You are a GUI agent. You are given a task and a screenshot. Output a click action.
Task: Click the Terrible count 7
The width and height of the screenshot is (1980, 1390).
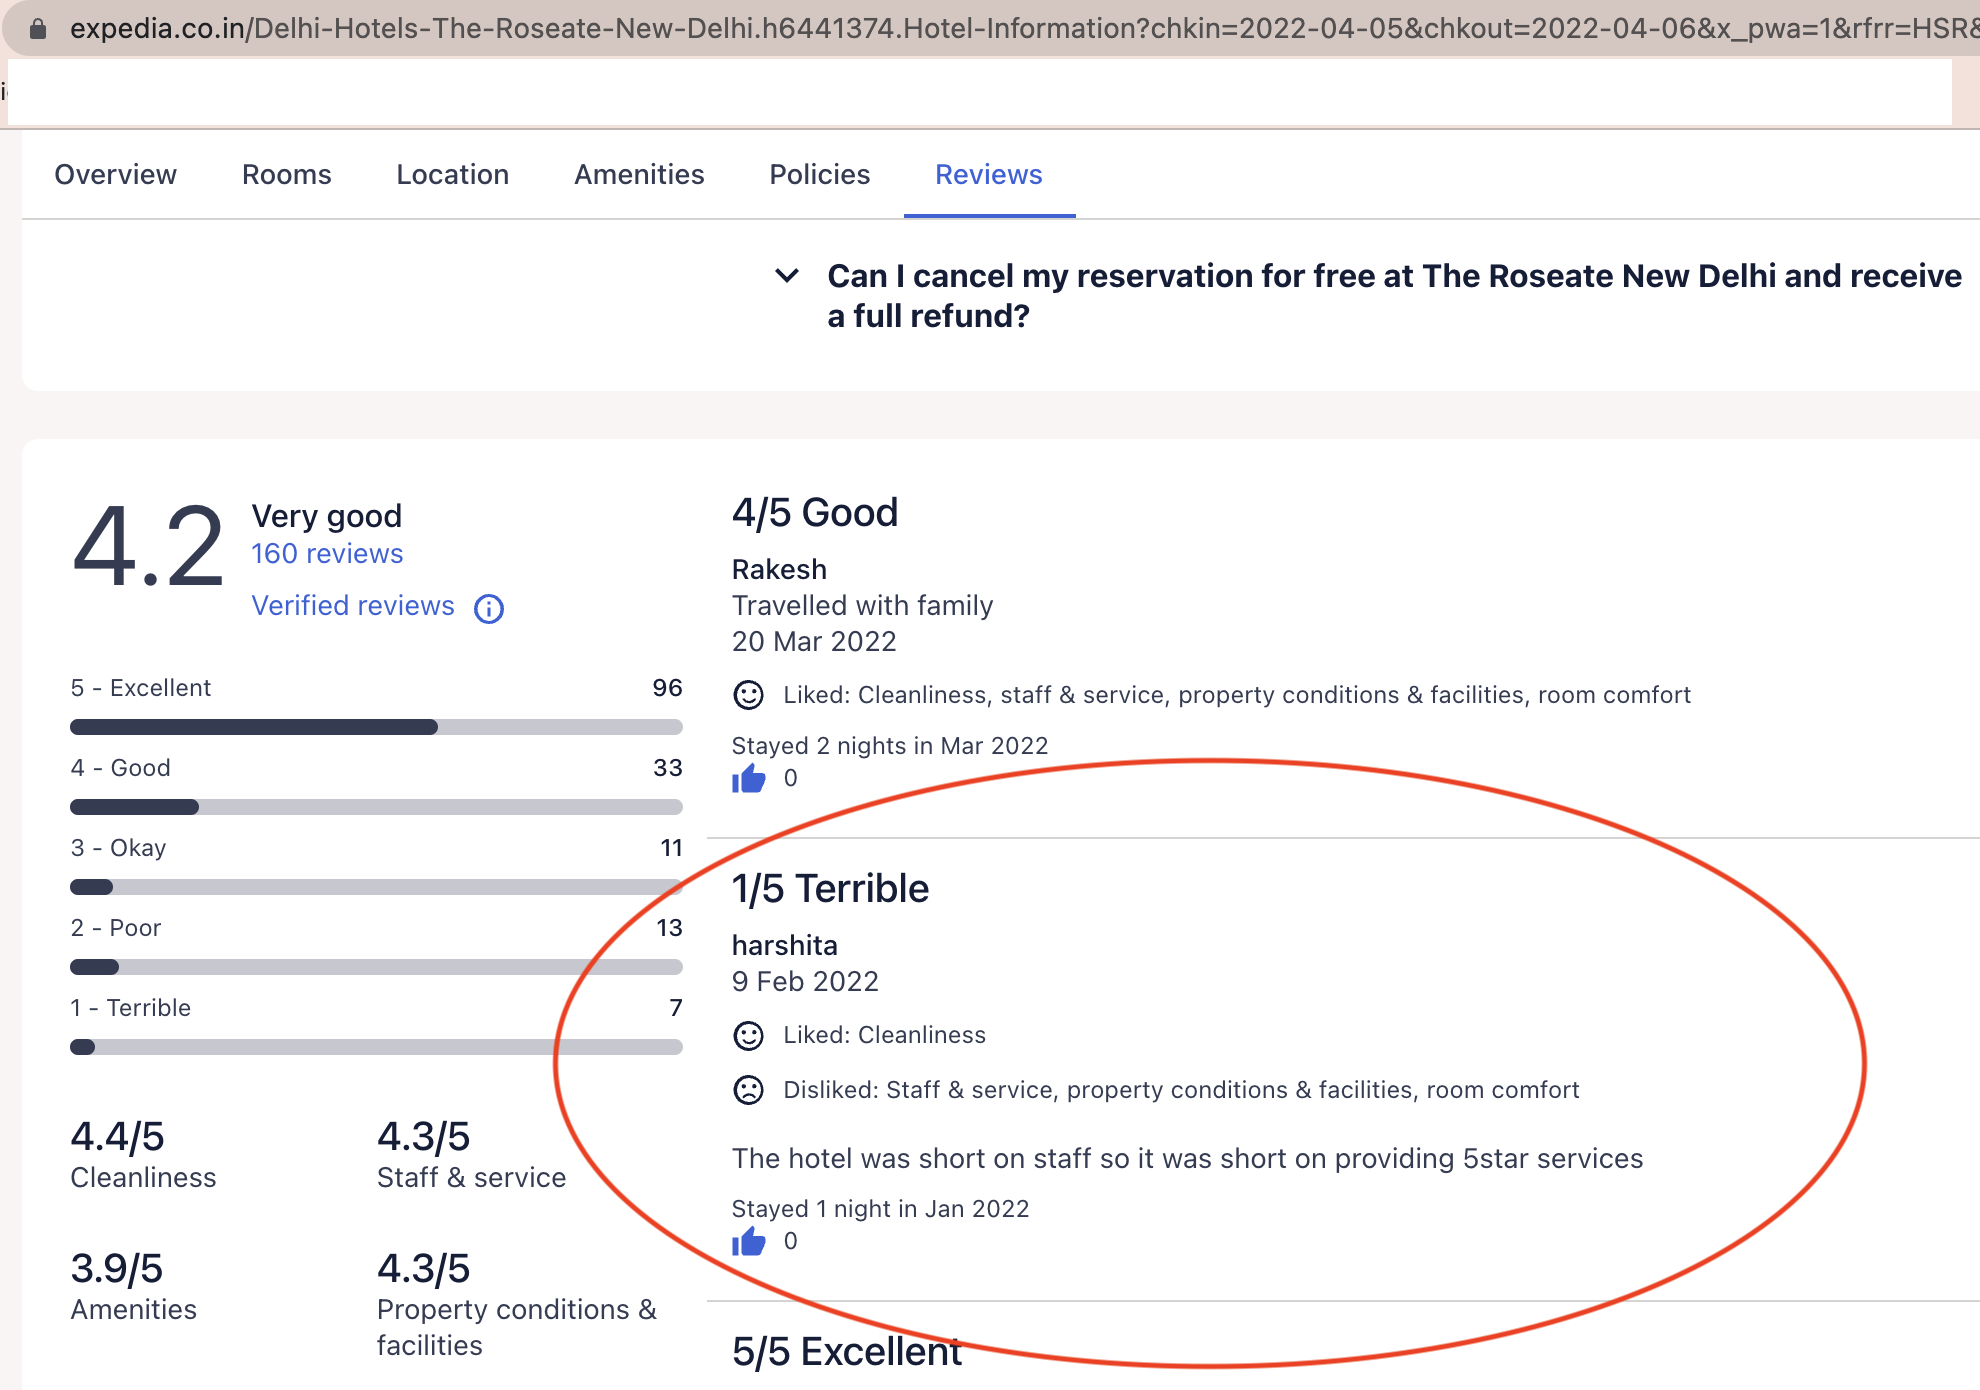point(676,1007)
